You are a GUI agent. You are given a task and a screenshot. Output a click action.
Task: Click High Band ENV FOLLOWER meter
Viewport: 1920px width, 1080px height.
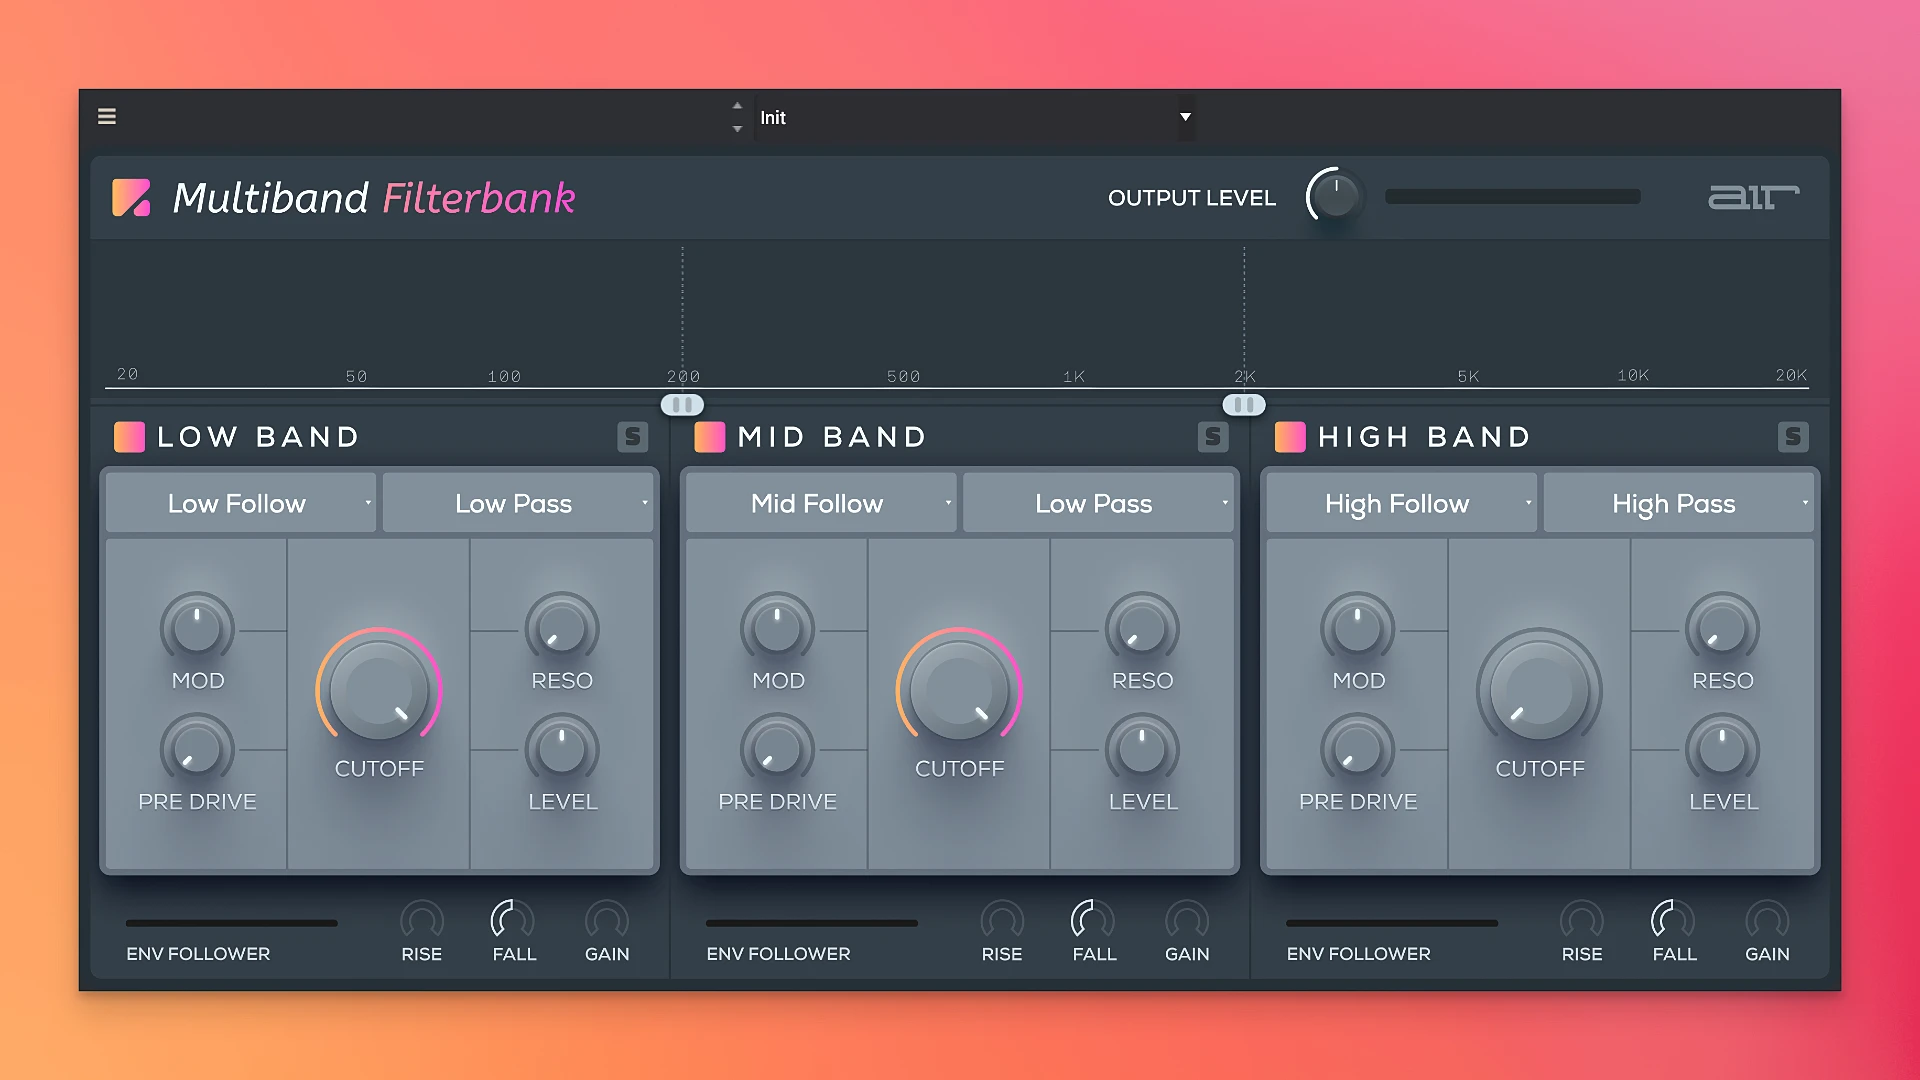(x=1392, y=923)
